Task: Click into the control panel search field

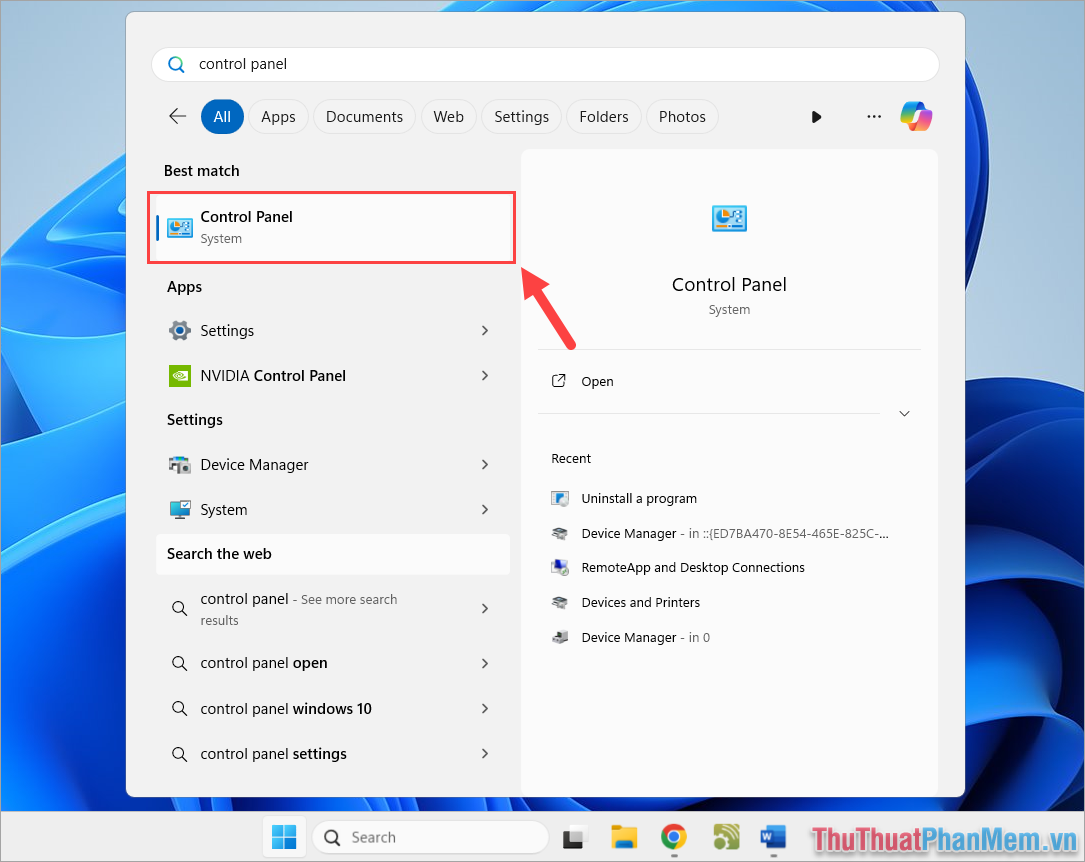Action: 545,64
